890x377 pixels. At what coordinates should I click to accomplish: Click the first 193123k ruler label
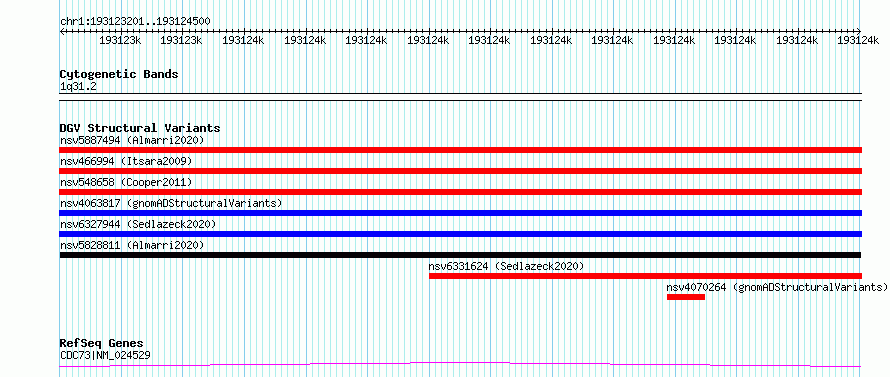pyautogui.click(x=119, y=41)
